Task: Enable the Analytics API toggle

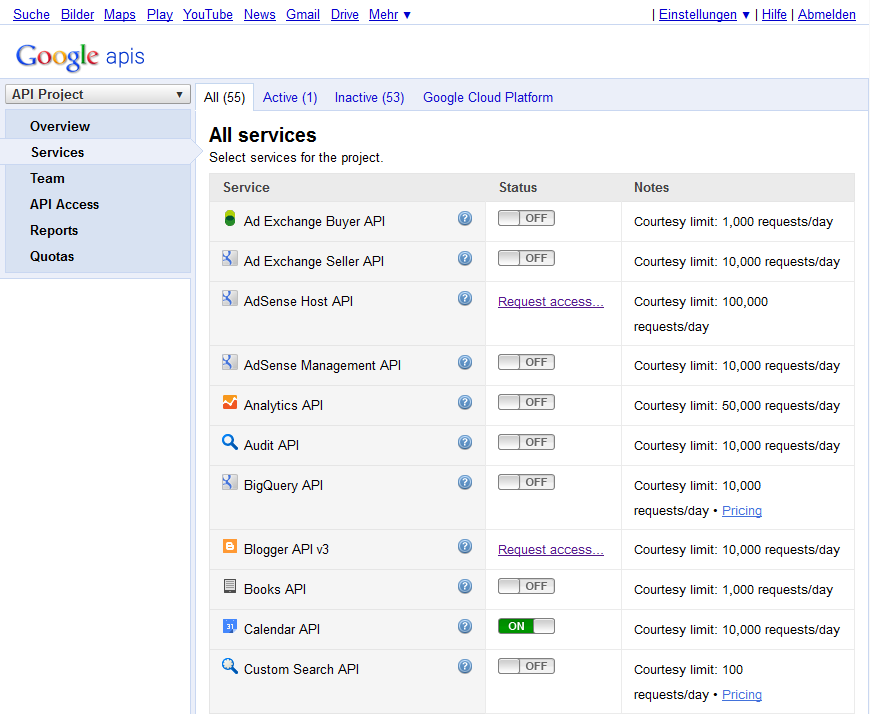Action: click(526, 402)
